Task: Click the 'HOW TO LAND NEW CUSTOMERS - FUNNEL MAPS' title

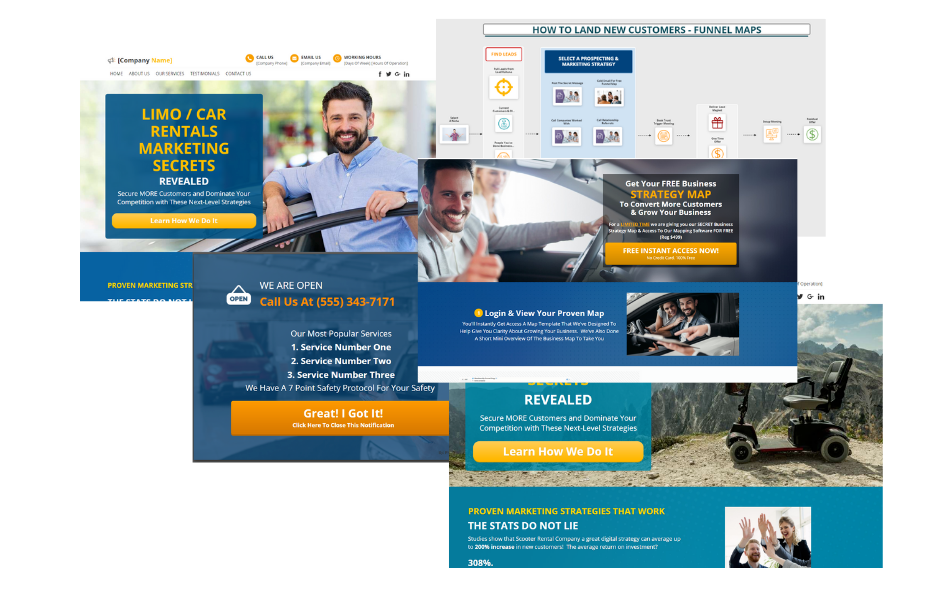Action: 647,30
